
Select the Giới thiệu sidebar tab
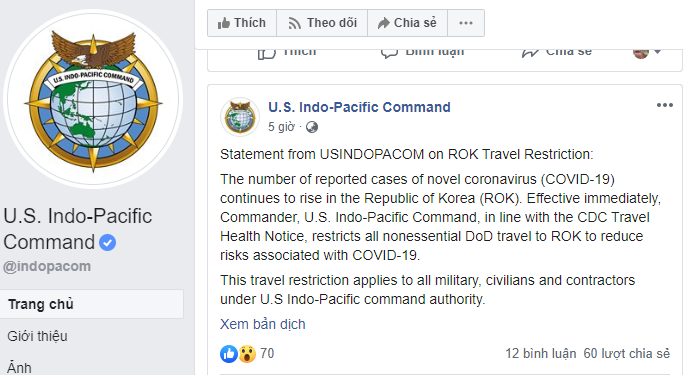(37, 336)
